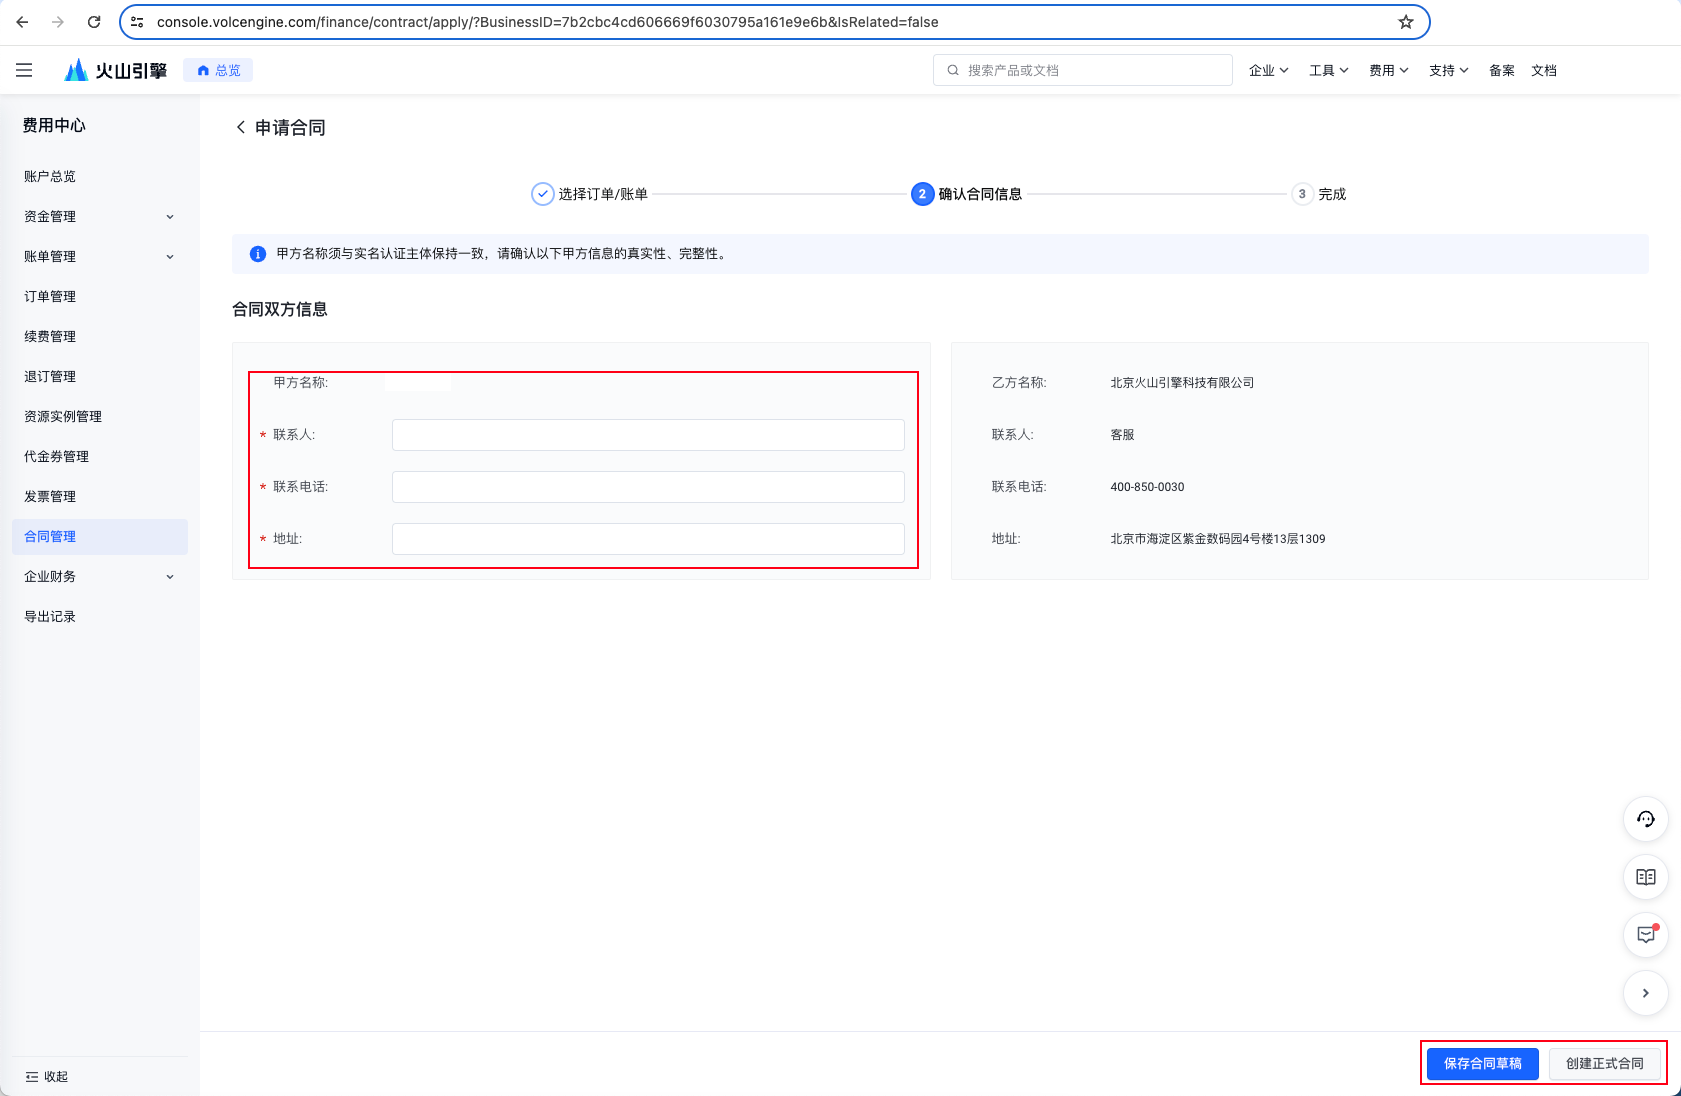
Task: Reload the current page
Action: click(94, 22)
